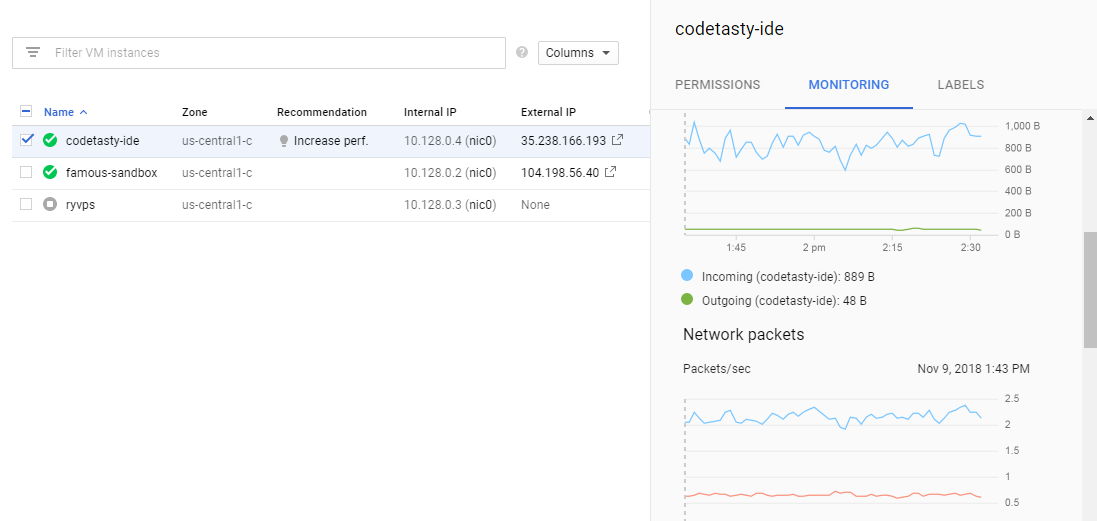The height and width of the screenshot is (521, 1097).
Task: Sort by the Name column arrow
Action: tap(83, 112)
